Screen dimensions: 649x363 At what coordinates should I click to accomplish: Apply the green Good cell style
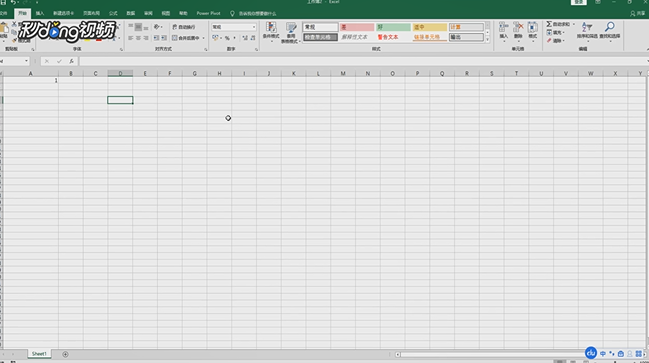(x=393, y=27)
